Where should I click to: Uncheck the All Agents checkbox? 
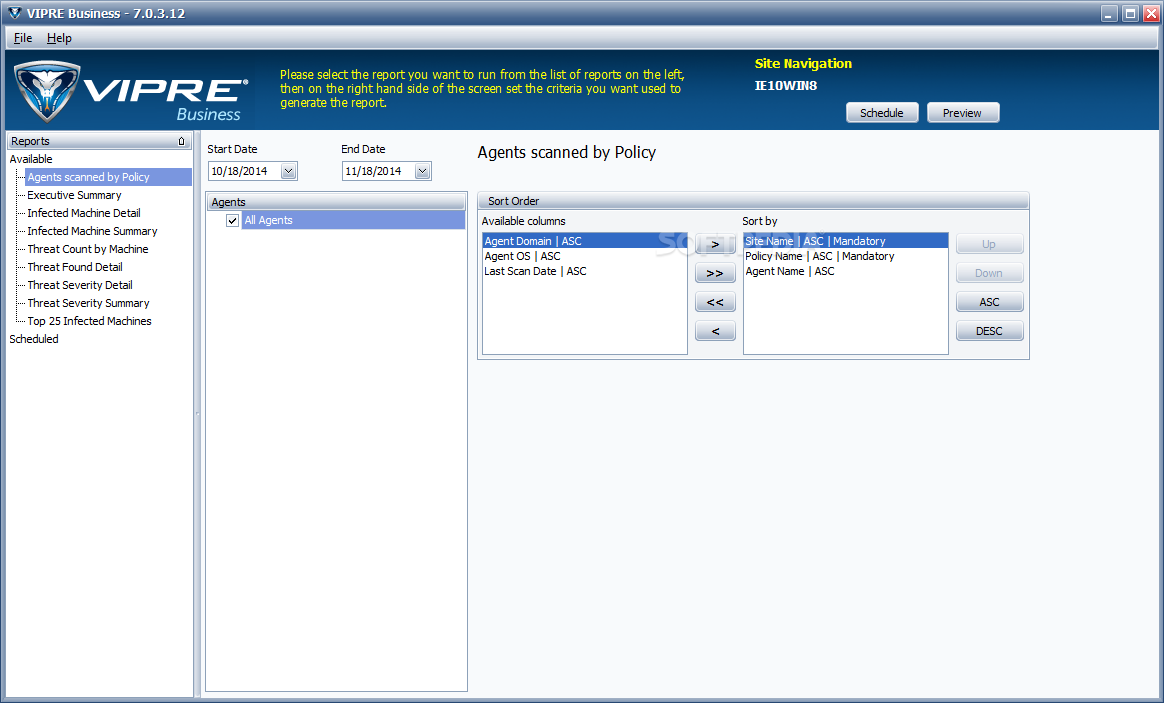pyautogui.click(x=232, y=220)
